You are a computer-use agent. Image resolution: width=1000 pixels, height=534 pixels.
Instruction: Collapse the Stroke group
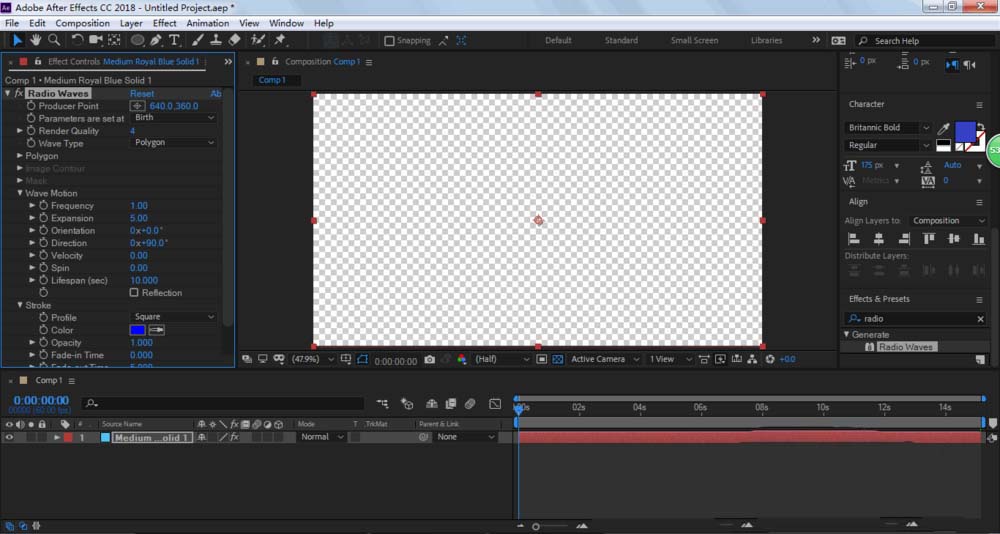click(20, 305)
